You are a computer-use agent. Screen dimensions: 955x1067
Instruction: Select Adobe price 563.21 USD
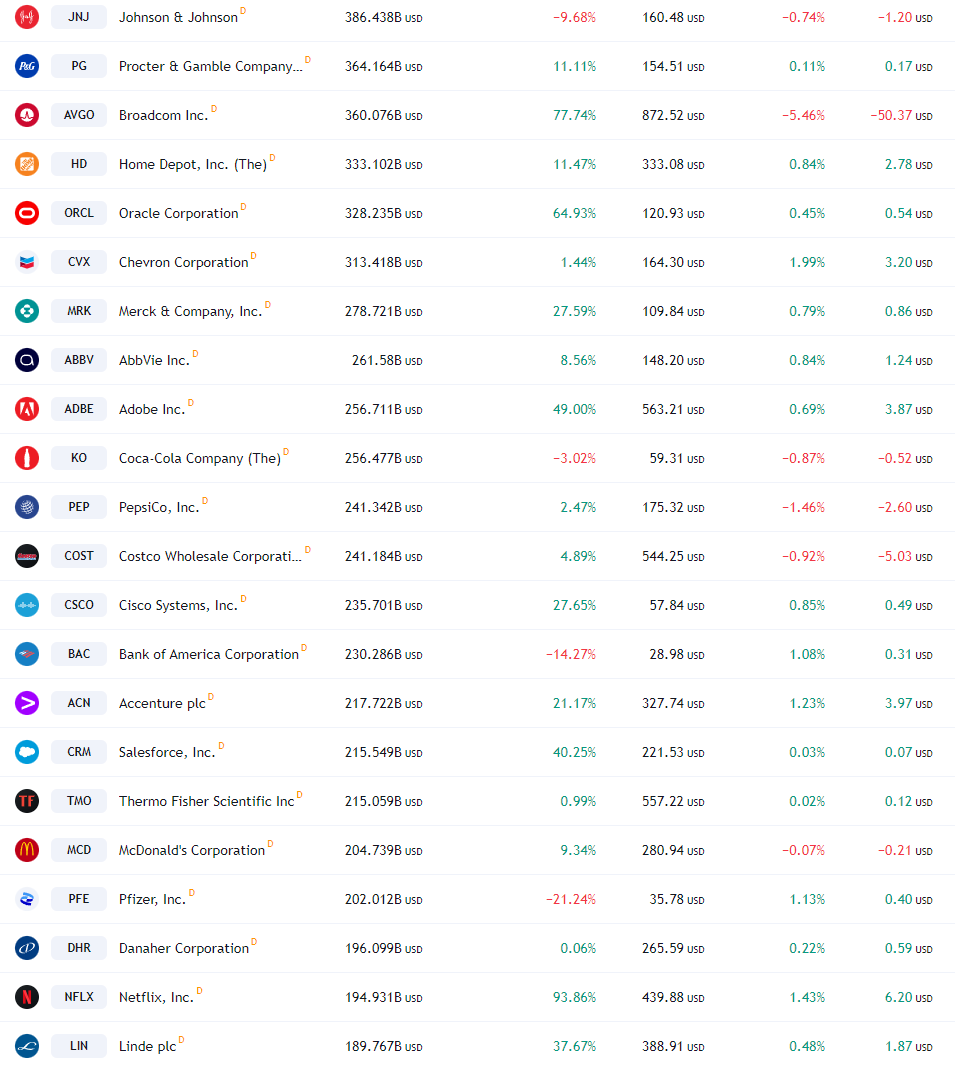pyautogui.click(x=673, y=410)
